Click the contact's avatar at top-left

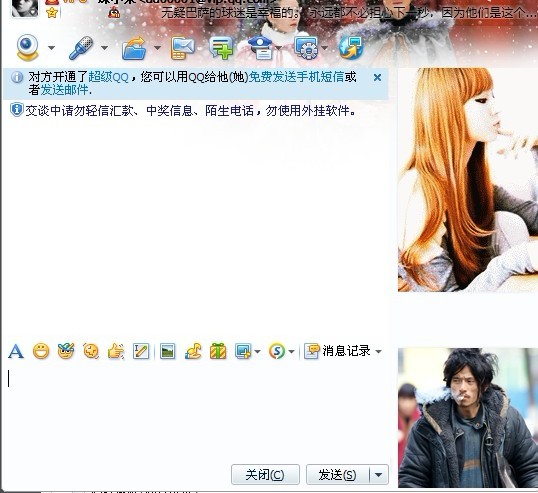(x=25, y=8)
